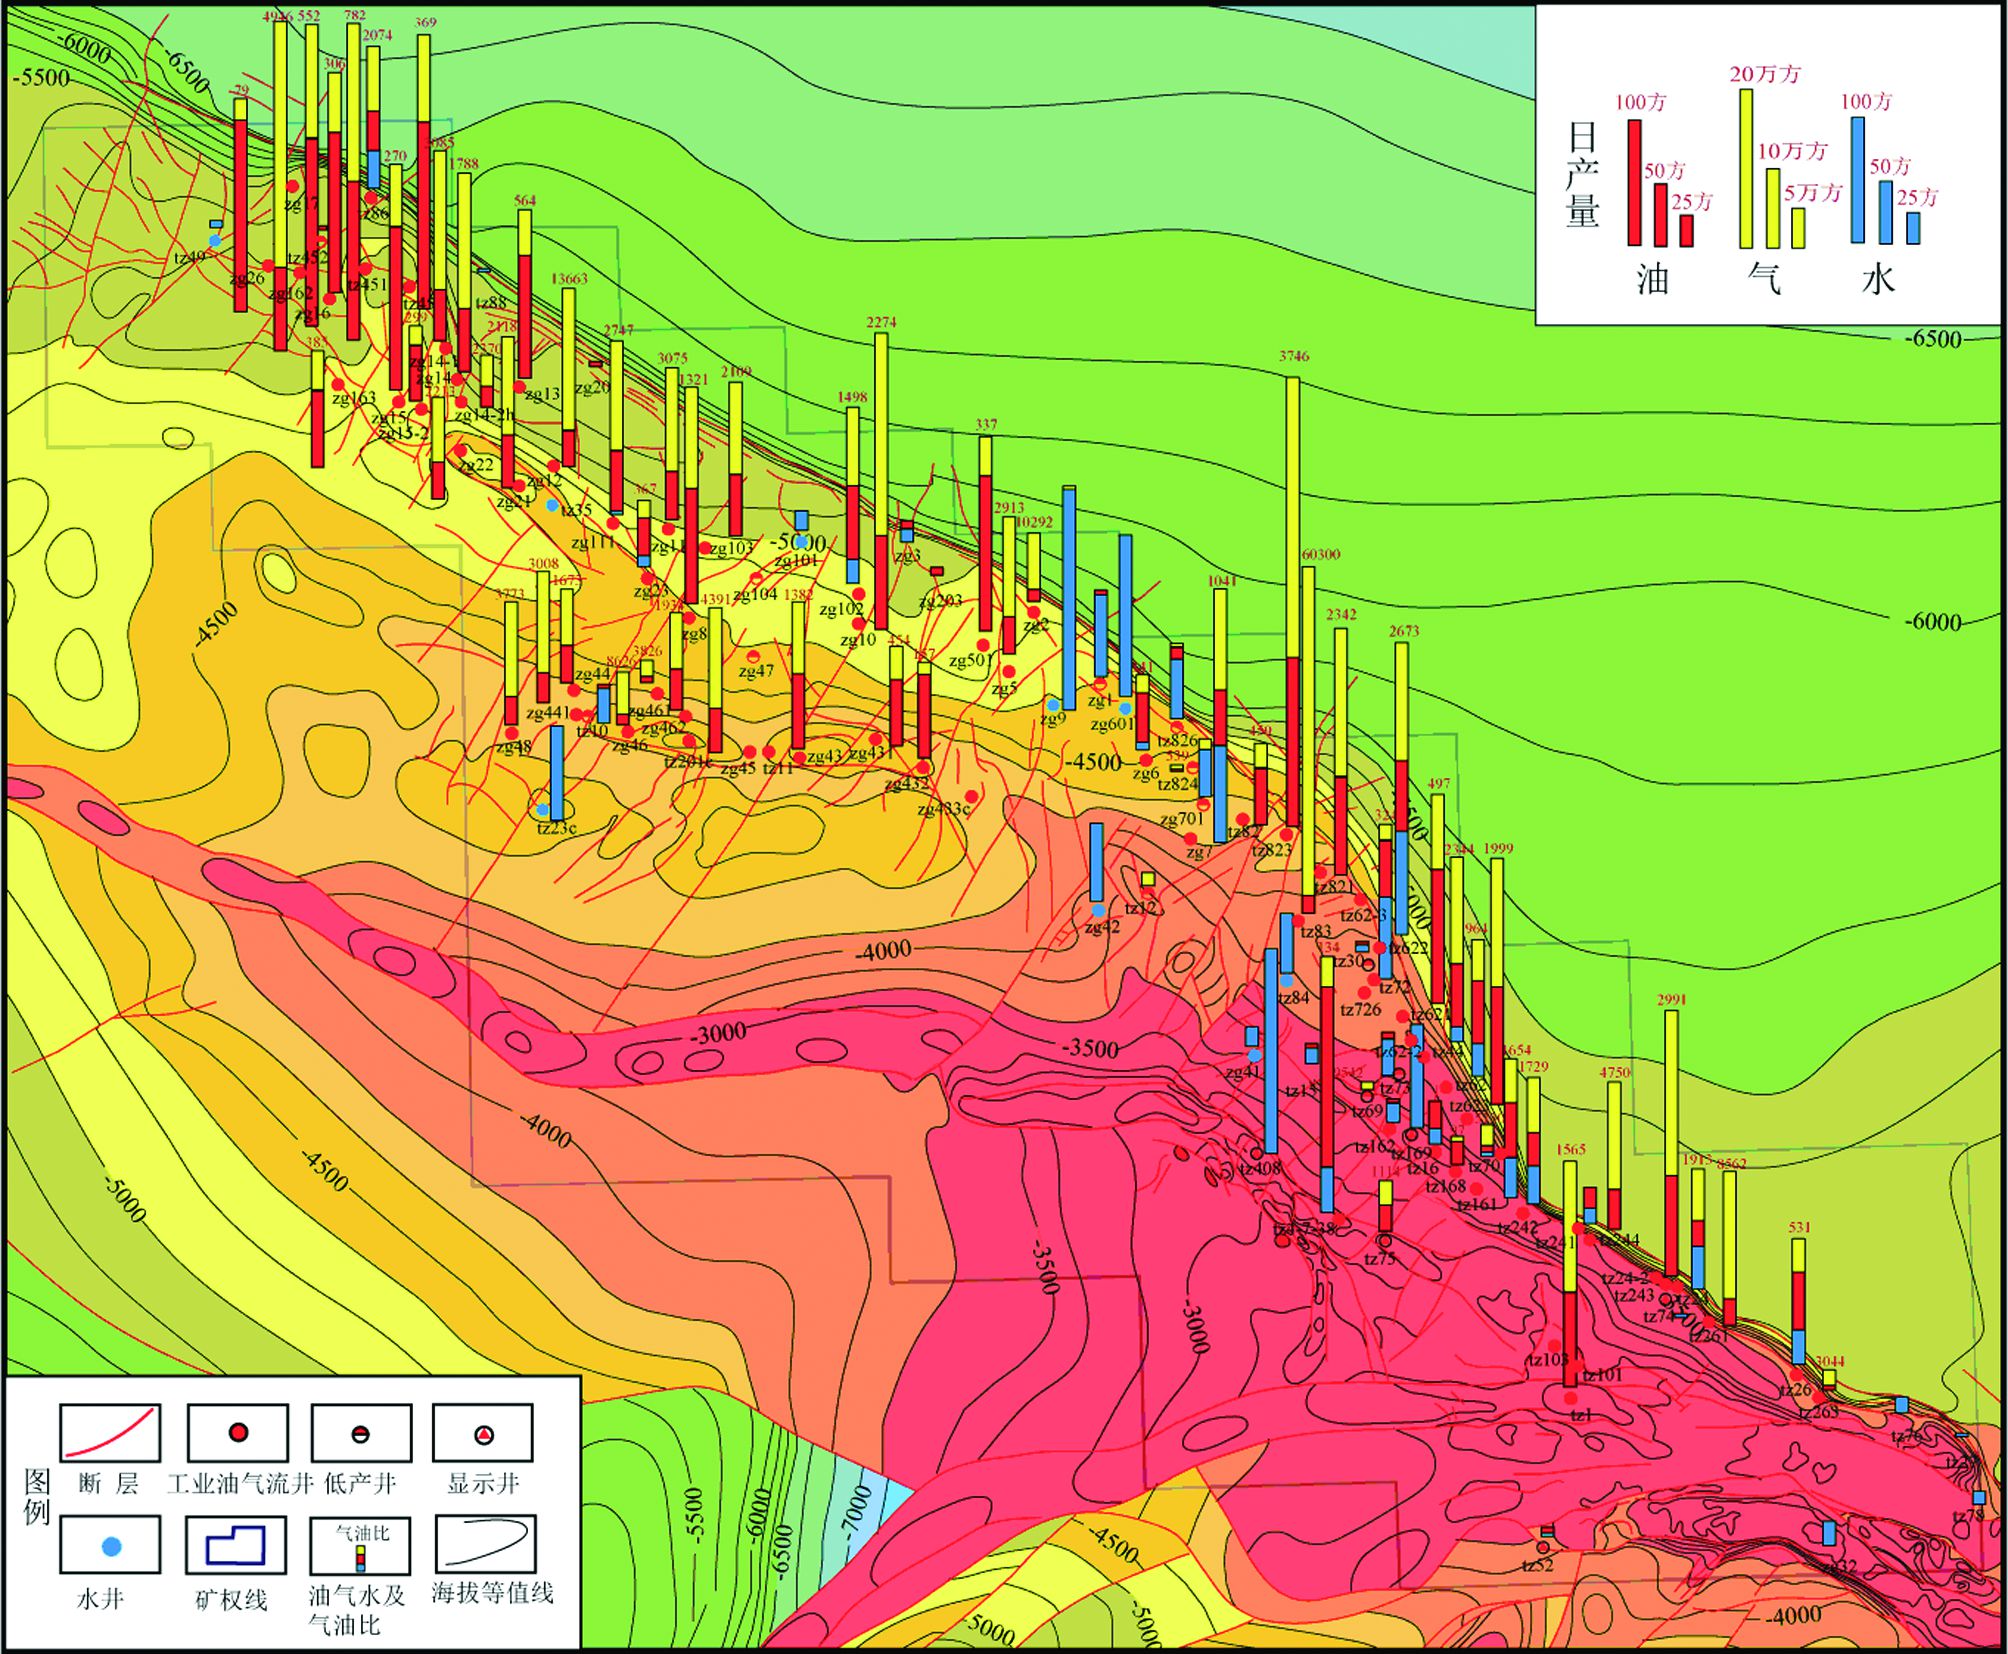This screenshot has height=1654, width=2008.
Task: Click the -7000 contour label on the blue area
Action: pos(856,1513)
